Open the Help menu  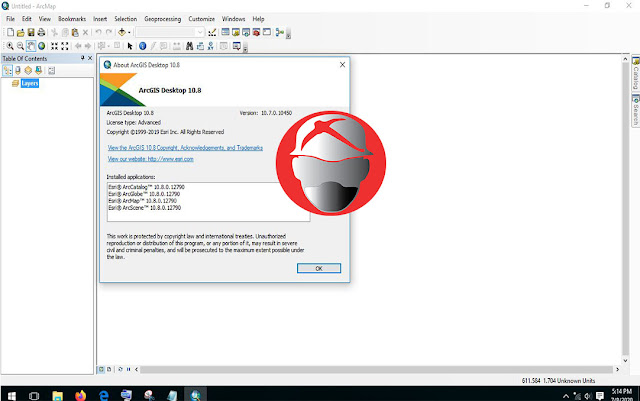click(x=258, y=19)
